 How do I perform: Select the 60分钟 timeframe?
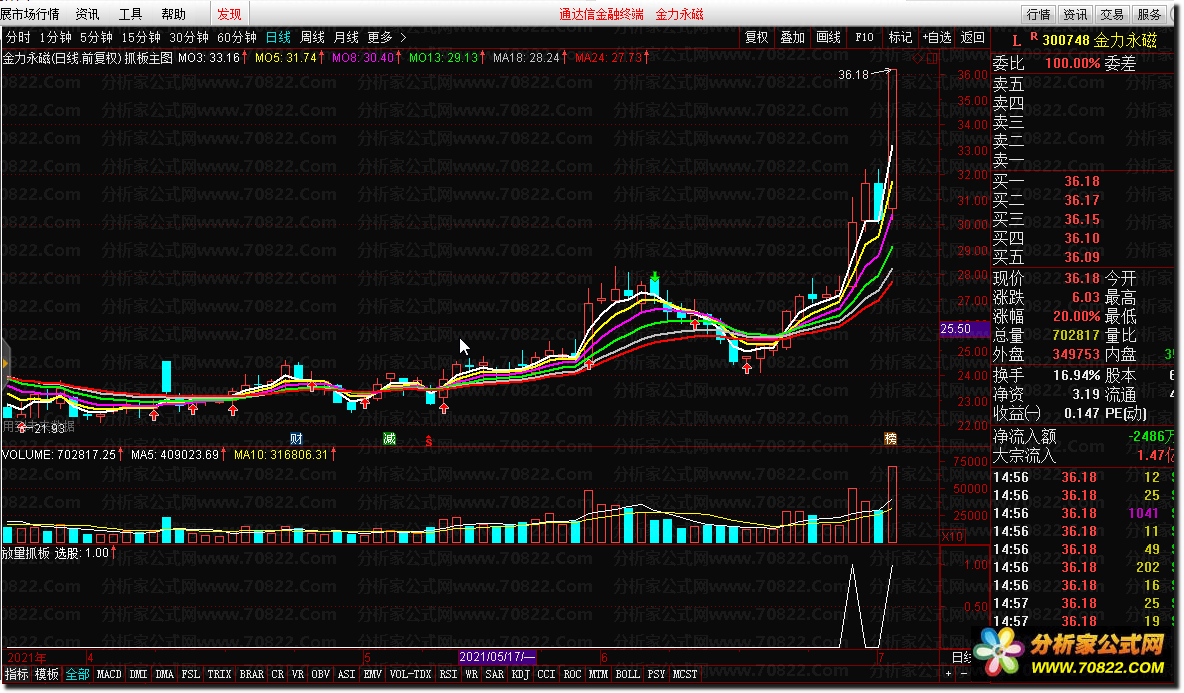click(x=236, y=37)
